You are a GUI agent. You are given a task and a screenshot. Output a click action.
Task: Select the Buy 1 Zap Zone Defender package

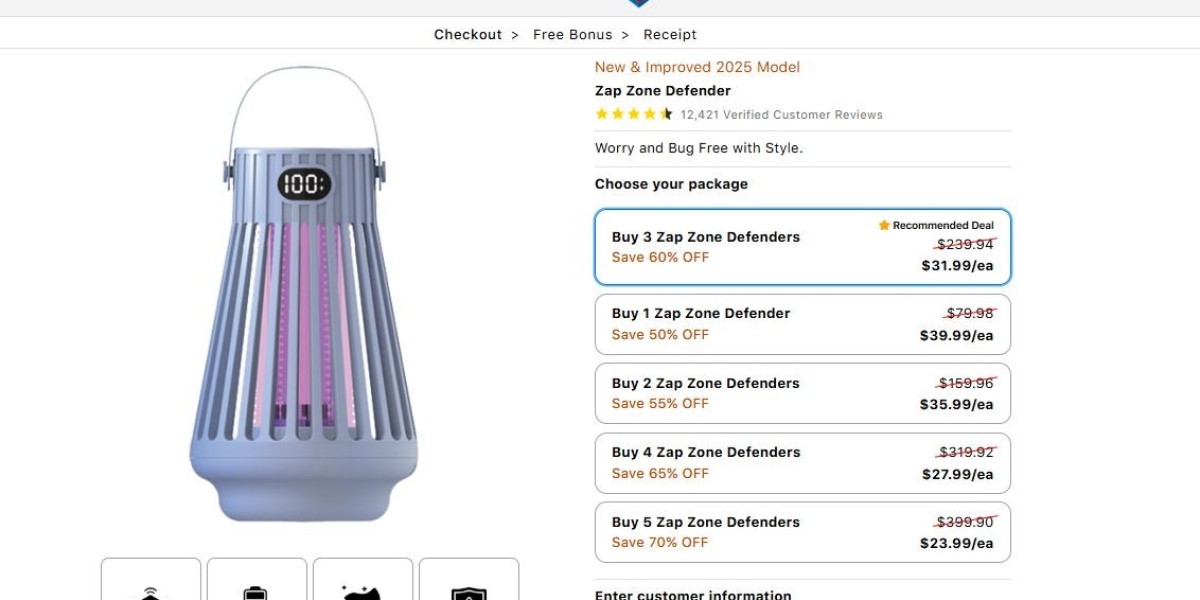point(803,324)
